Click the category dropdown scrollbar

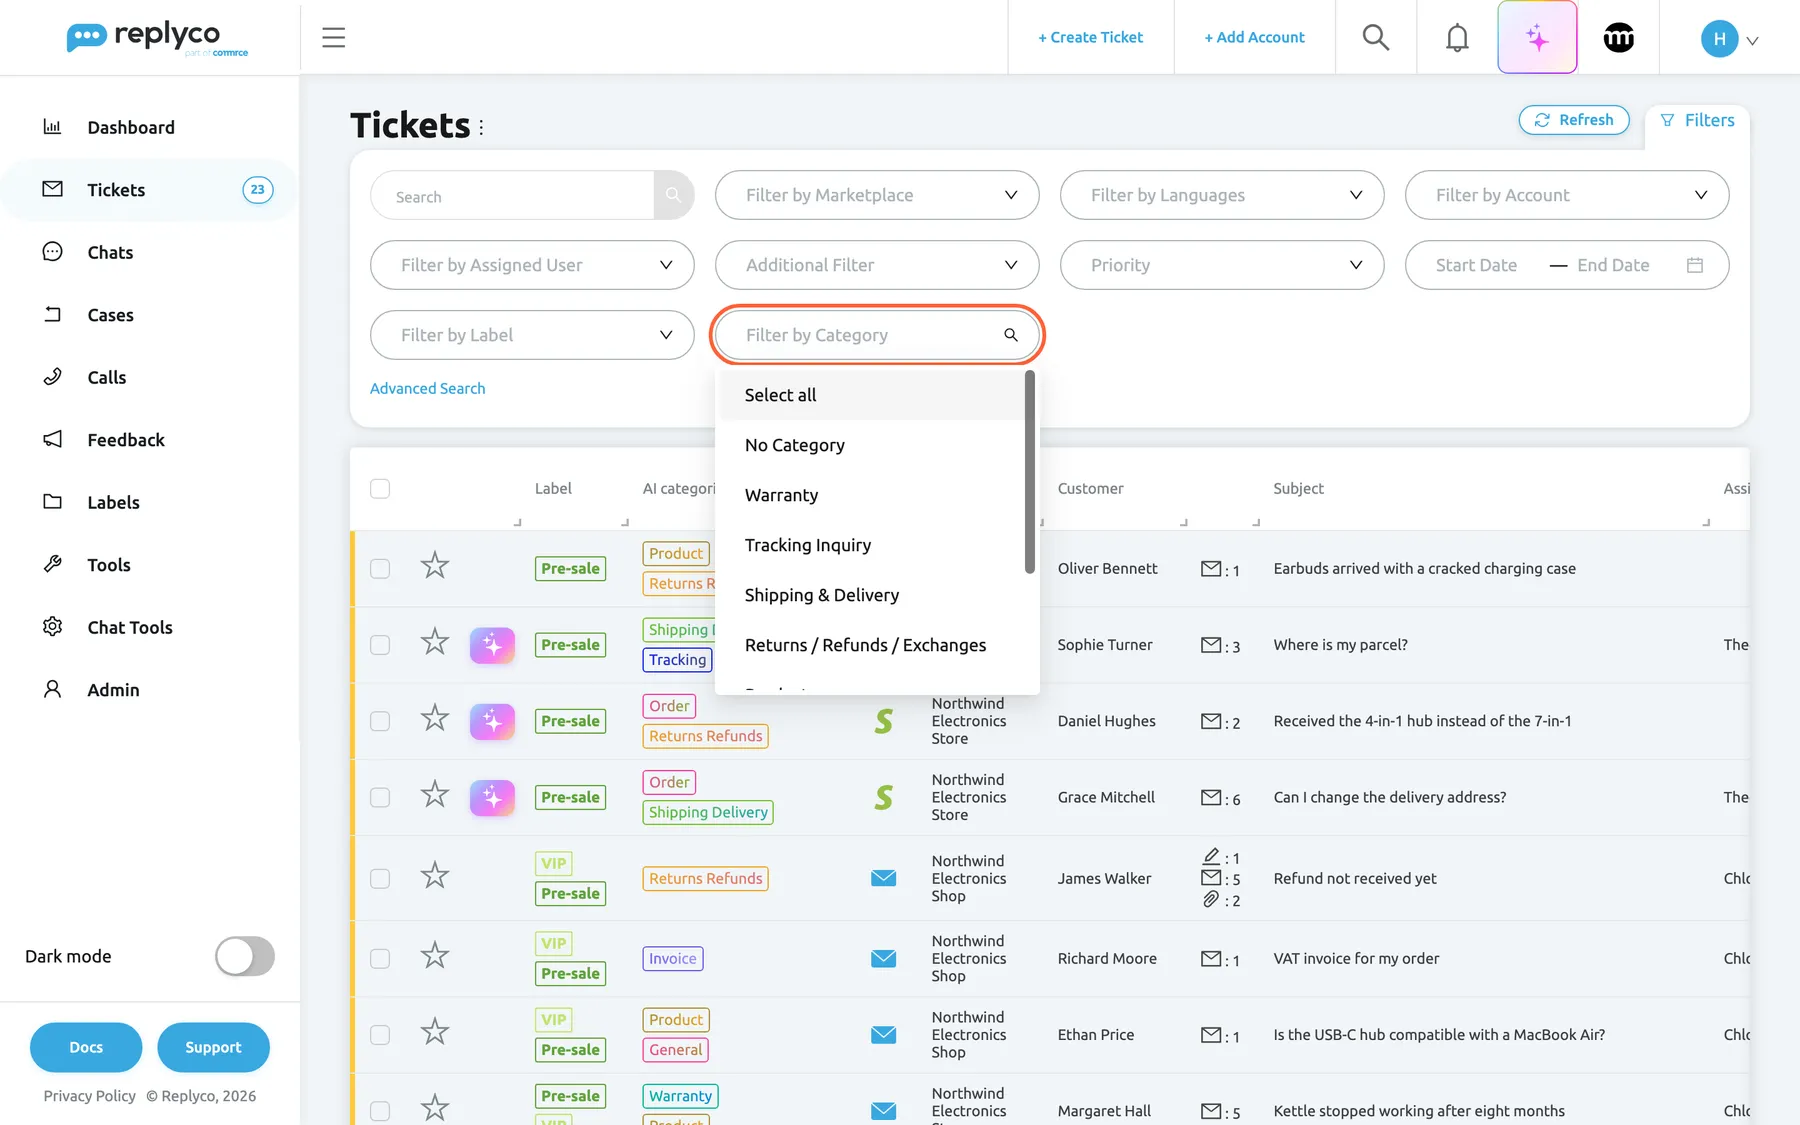click(x=1029, y=472)
